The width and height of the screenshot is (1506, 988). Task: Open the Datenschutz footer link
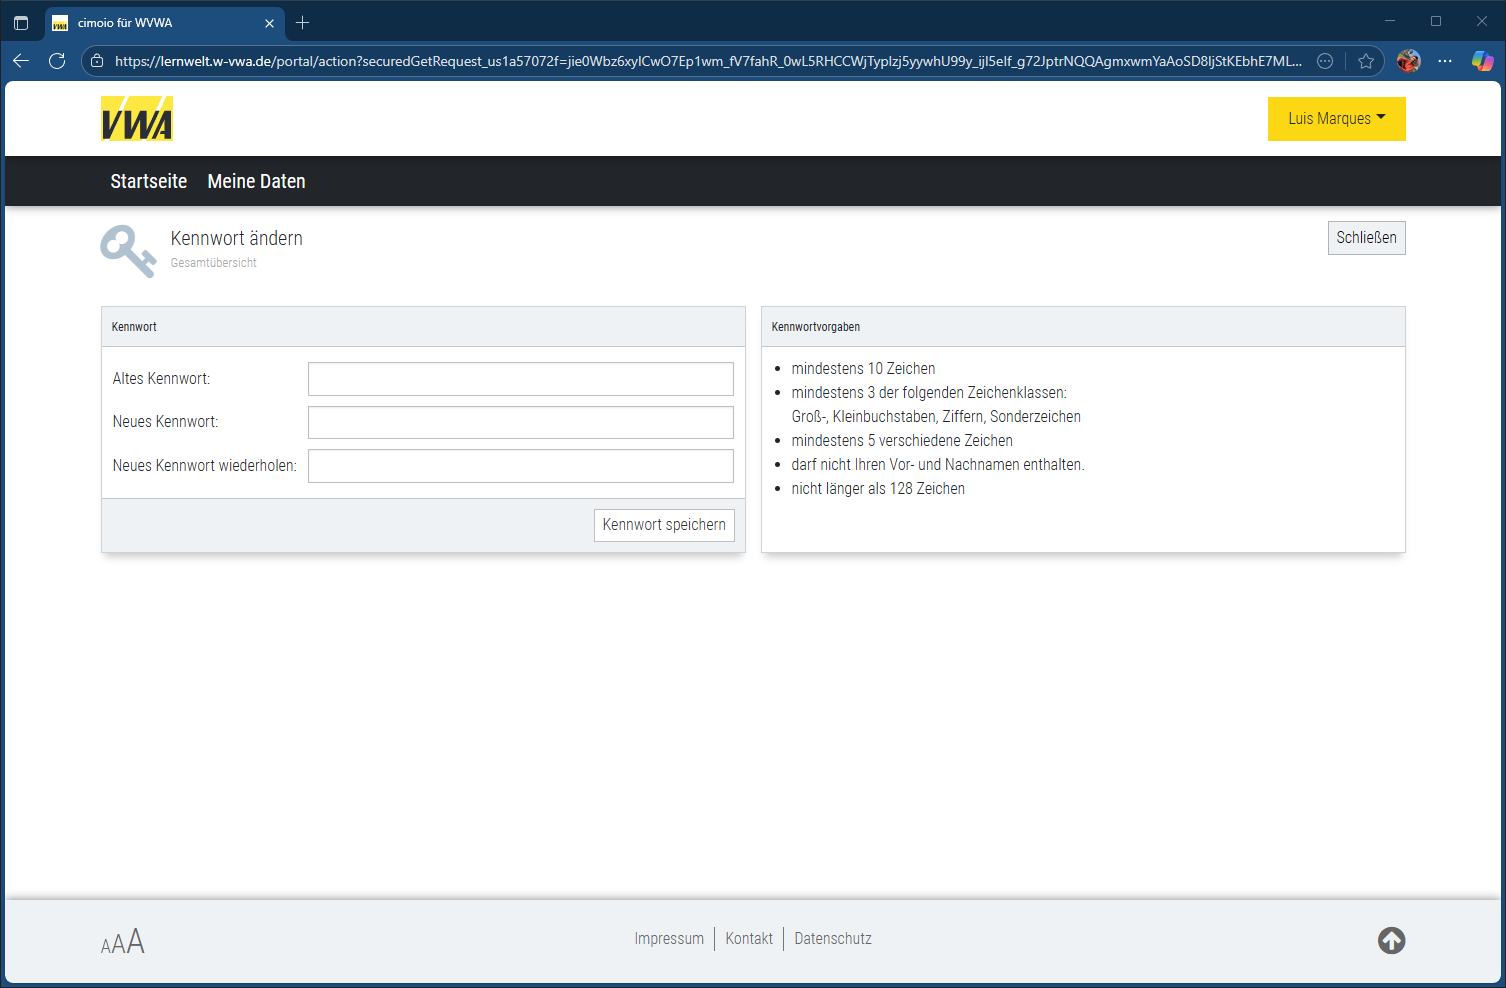click(x=833, y=939)
